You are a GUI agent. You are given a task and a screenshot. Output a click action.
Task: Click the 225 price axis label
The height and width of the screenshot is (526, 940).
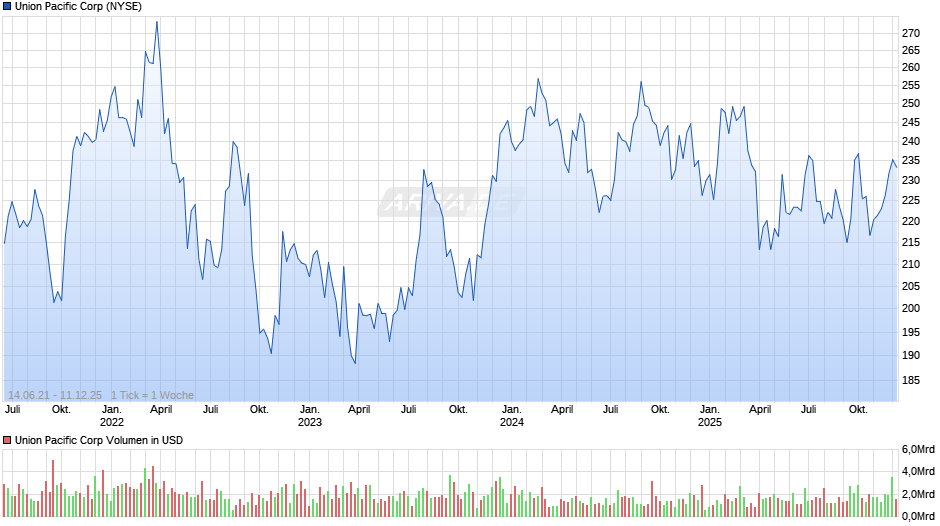click(911, 201)
